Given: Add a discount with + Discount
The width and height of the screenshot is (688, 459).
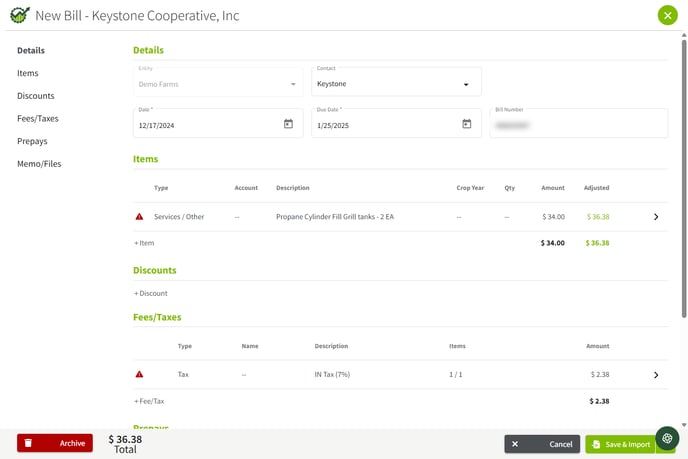Looking at the screenshot, I should click(150, 293).
